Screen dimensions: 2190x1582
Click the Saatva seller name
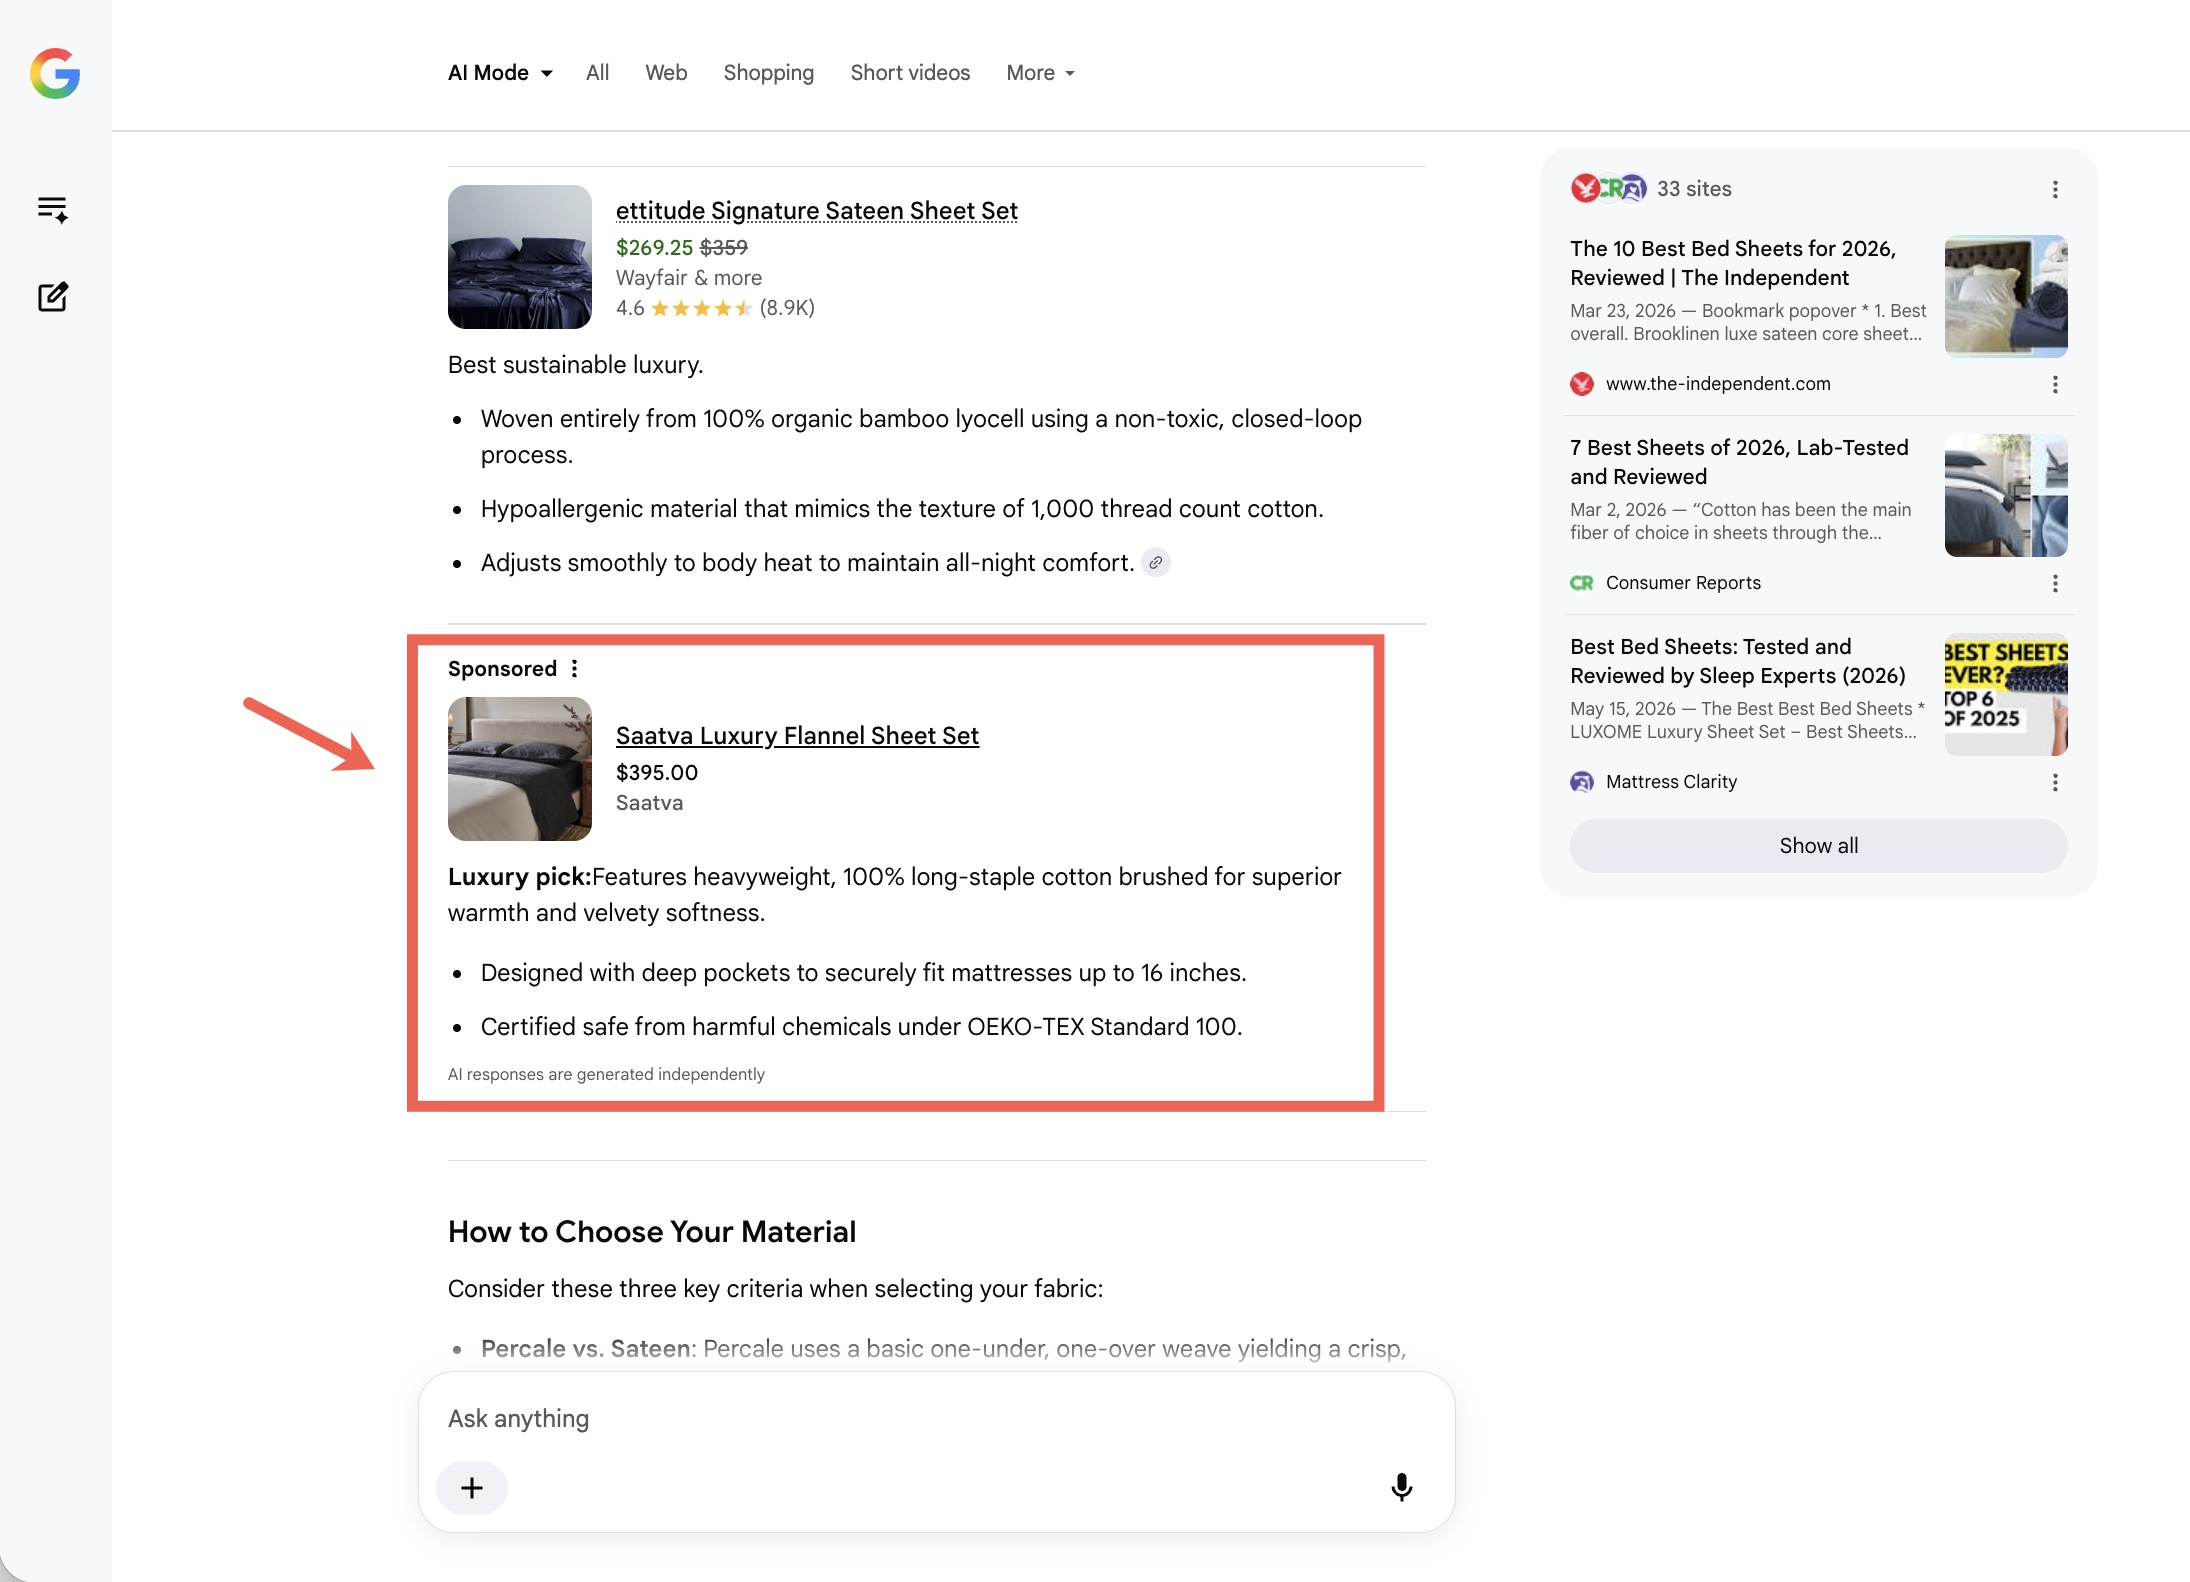pos(649,803)
